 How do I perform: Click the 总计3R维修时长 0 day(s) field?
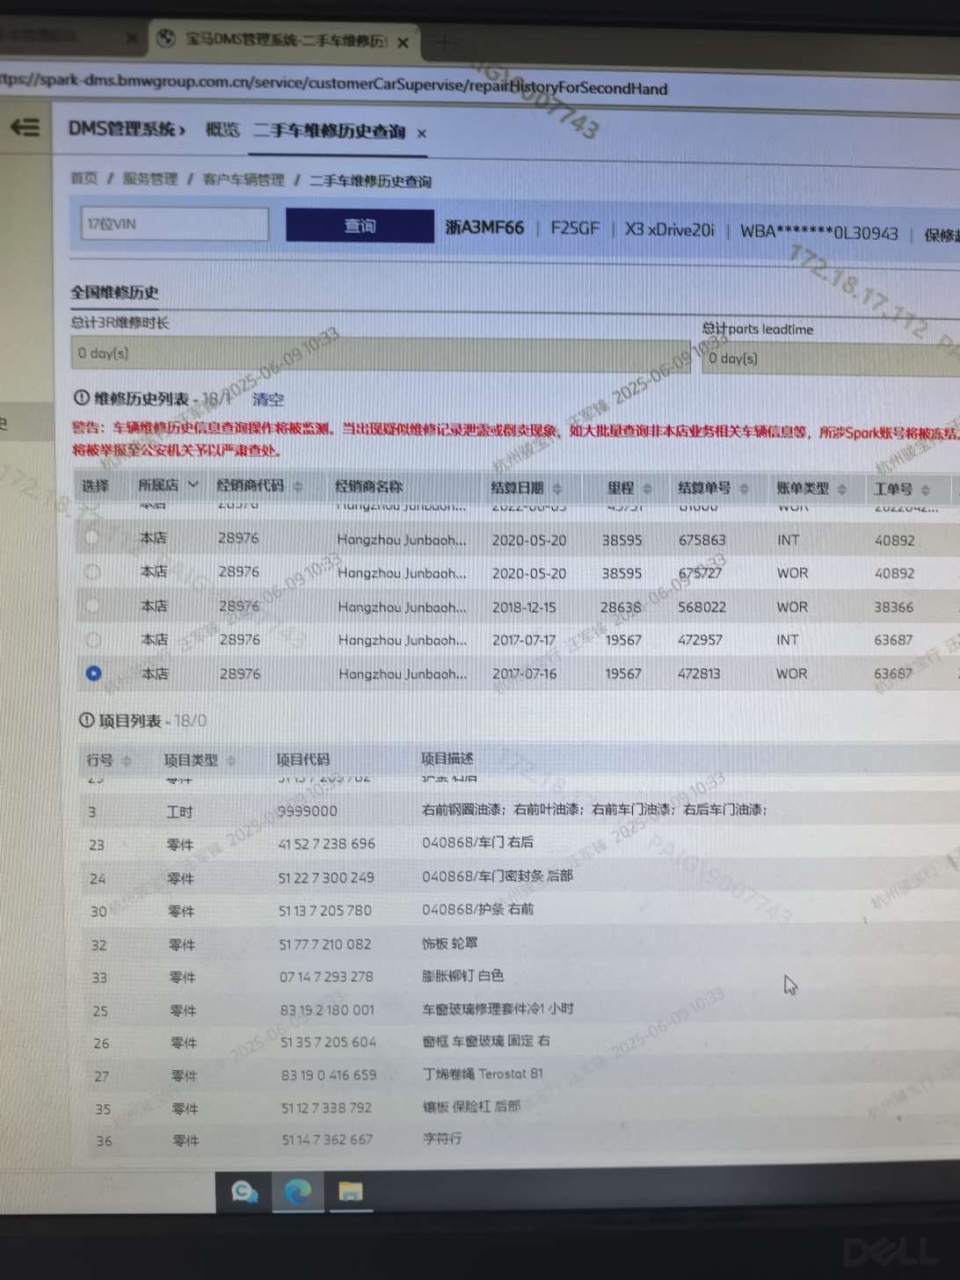380,354
